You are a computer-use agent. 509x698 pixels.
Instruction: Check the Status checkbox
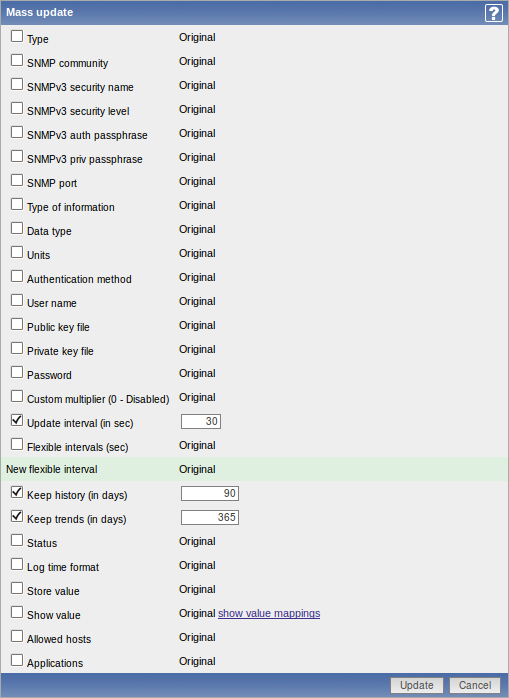pyautogui.click(x=17, y=540)
